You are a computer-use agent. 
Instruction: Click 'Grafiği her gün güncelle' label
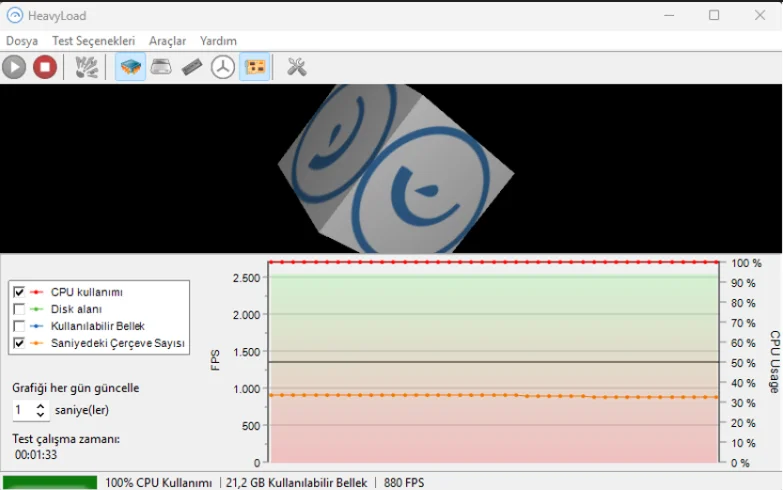76,388
